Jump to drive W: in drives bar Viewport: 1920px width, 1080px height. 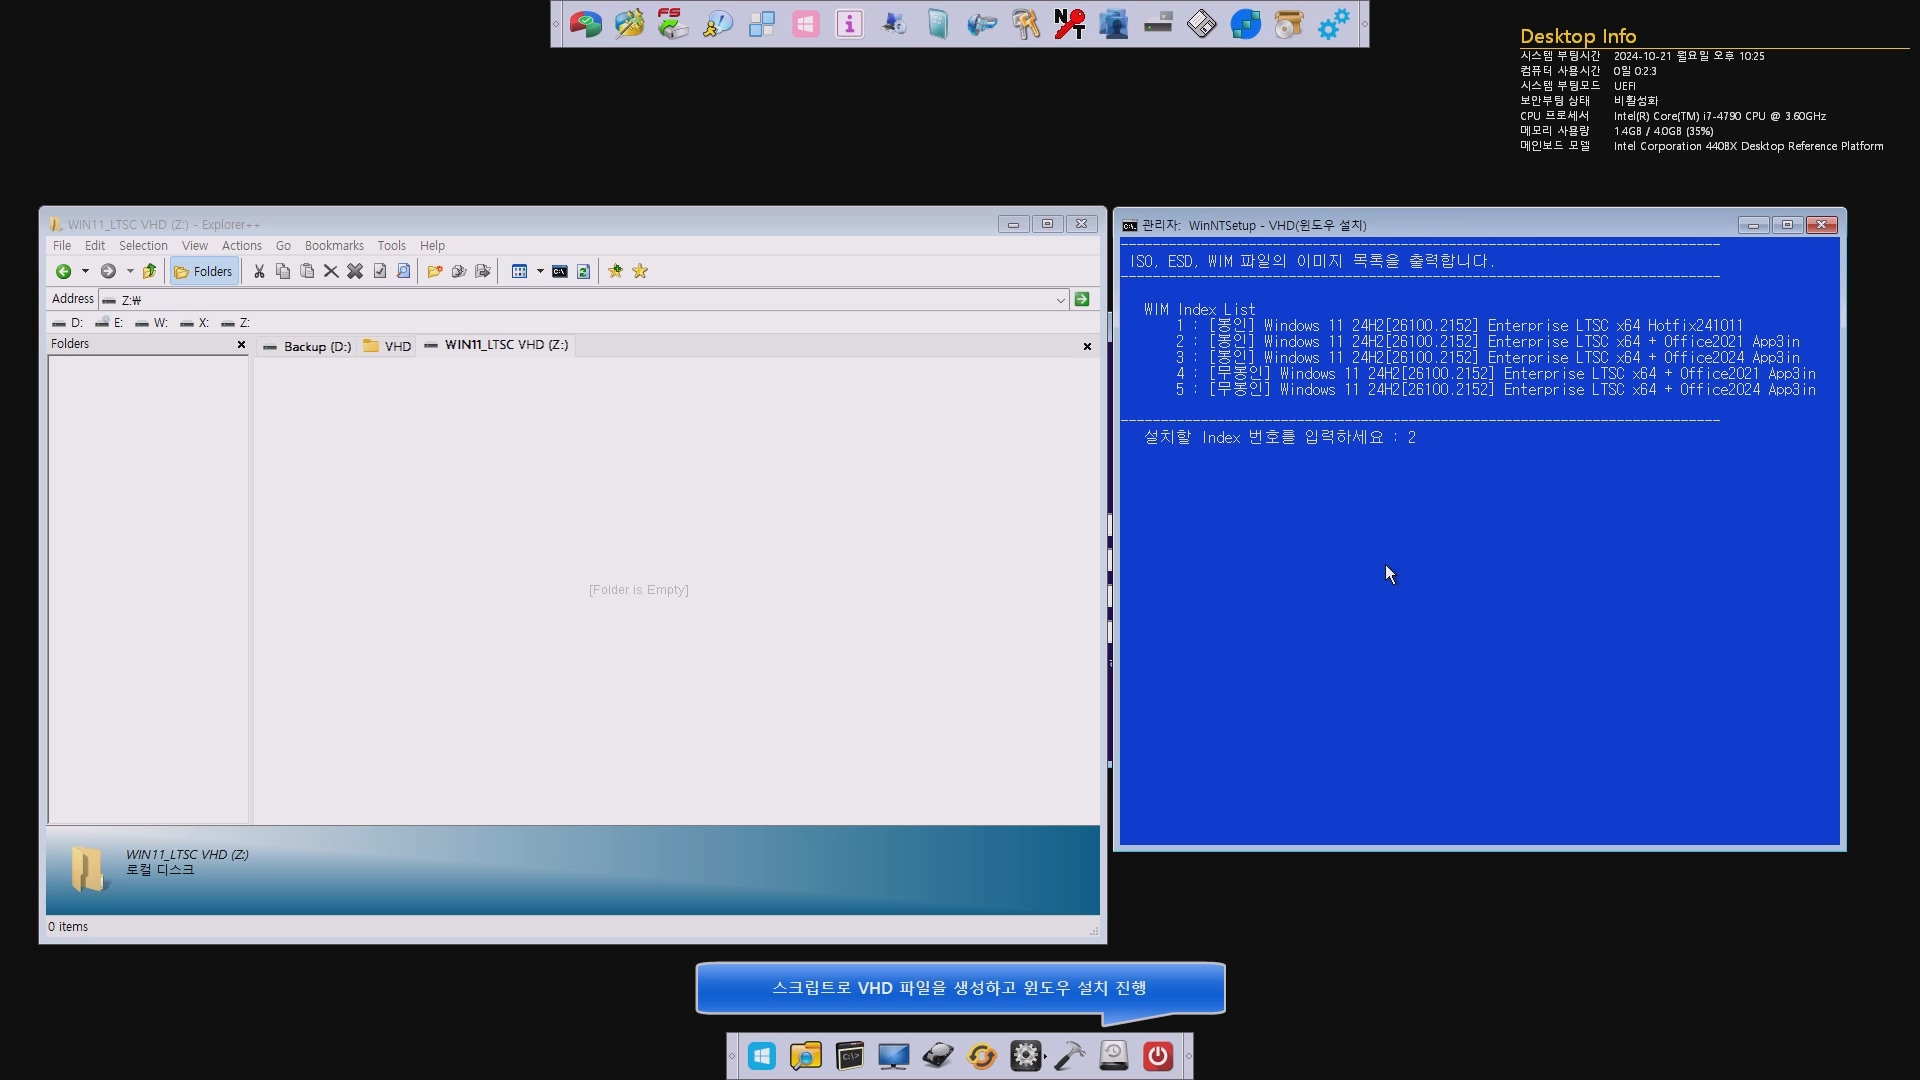(151, 323)
